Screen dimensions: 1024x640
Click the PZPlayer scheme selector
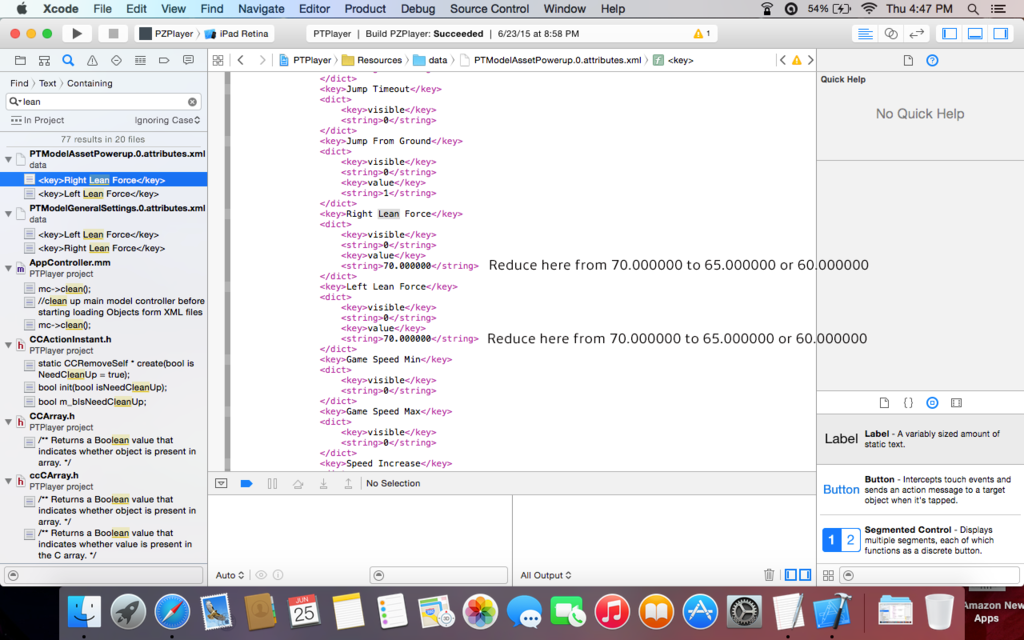(166, 34)
